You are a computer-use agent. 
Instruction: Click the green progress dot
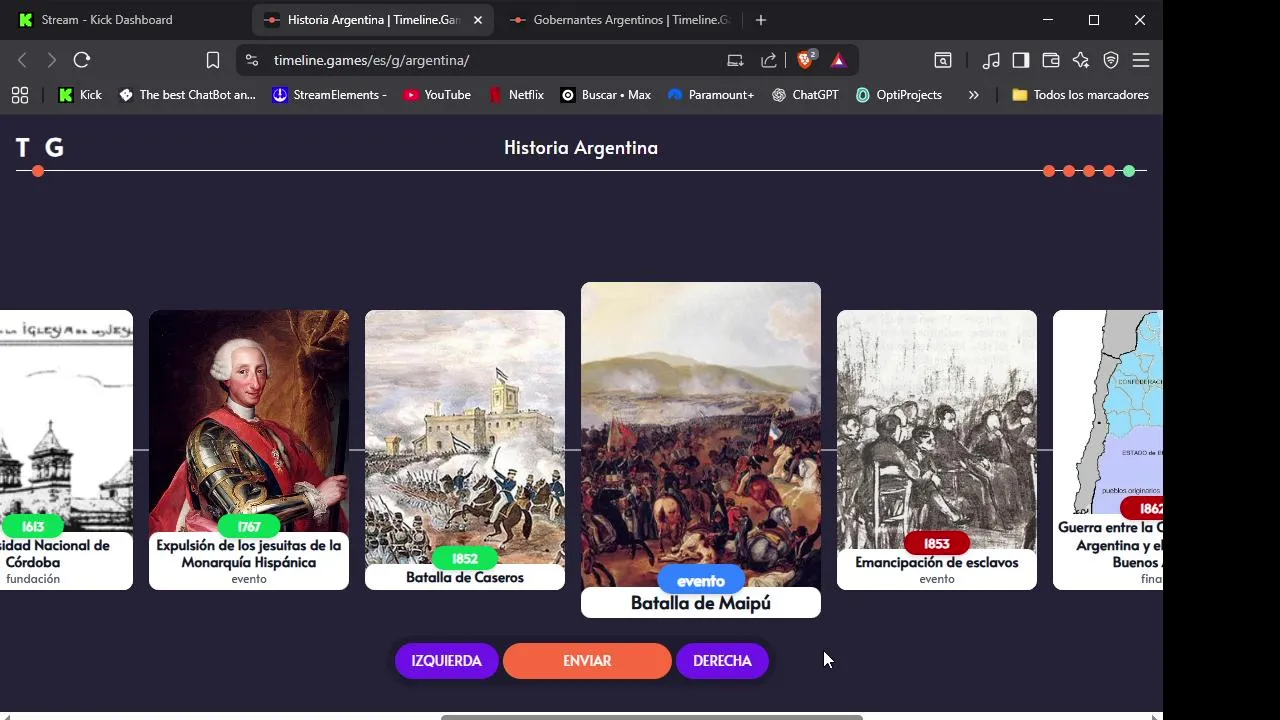point(1129,171)
